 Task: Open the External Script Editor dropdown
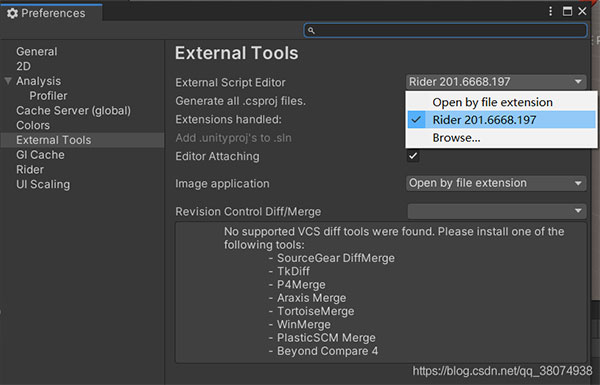(496, 82)
